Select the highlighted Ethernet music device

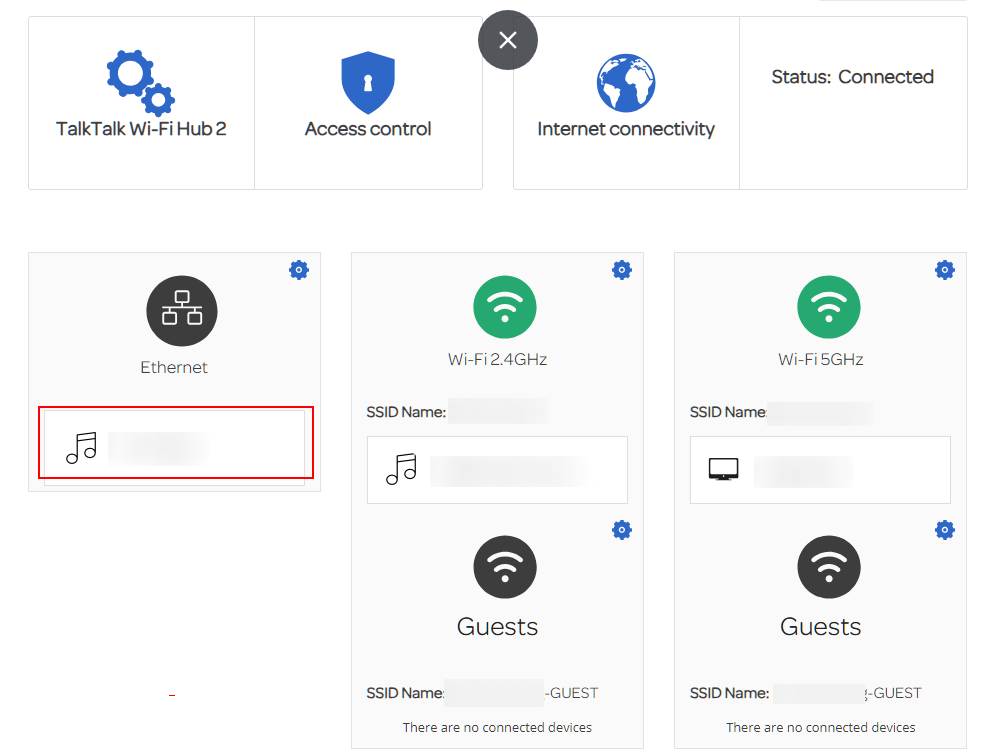coord(175,447)
